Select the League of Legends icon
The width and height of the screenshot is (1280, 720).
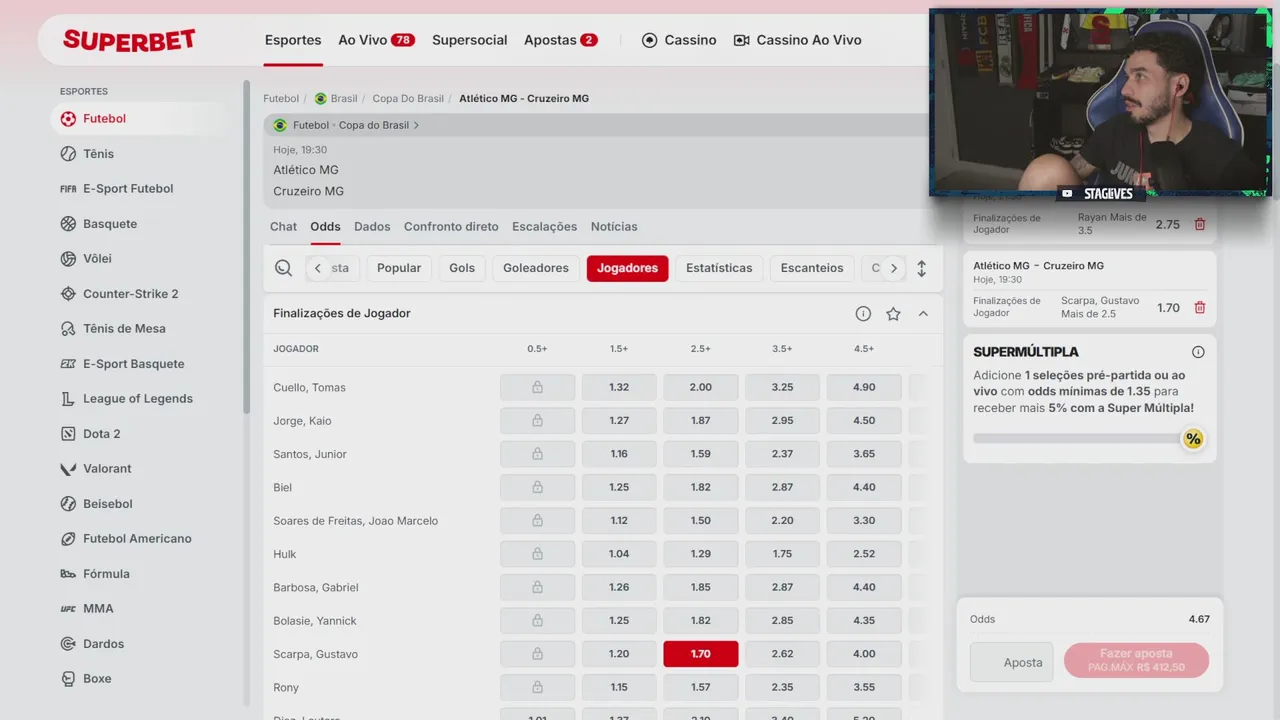68,399
